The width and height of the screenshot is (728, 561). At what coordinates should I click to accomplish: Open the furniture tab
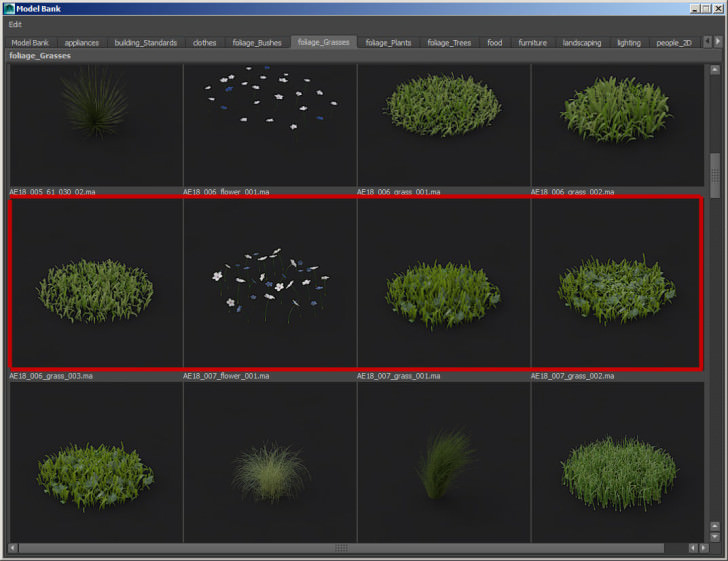click(532, 43)
